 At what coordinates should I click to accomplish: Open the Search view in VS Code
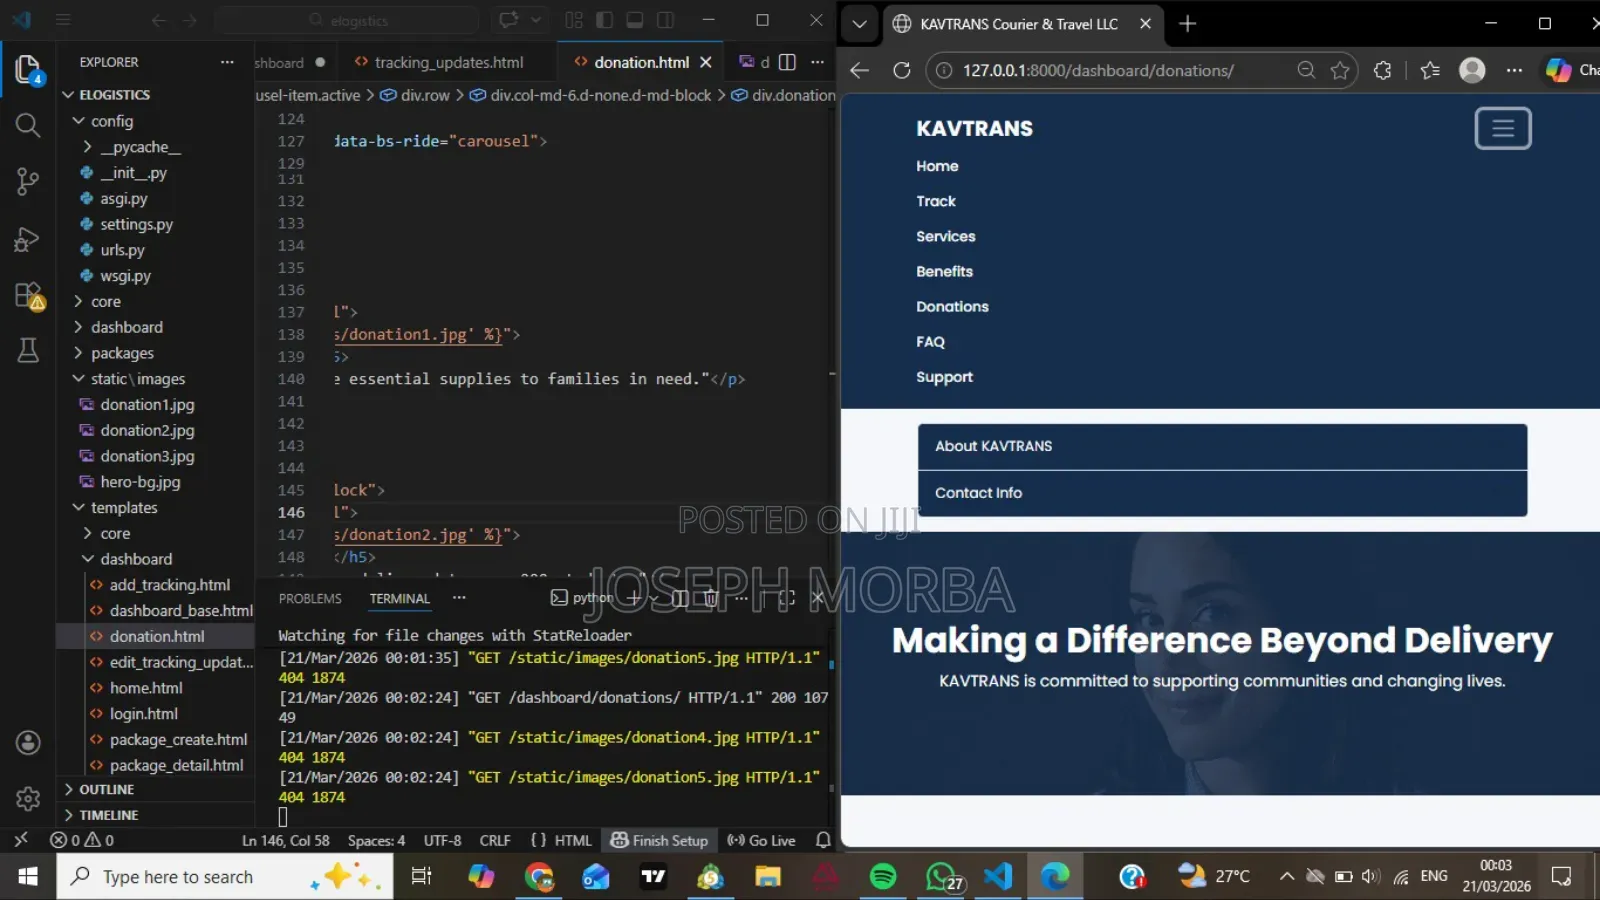point(28,125)
